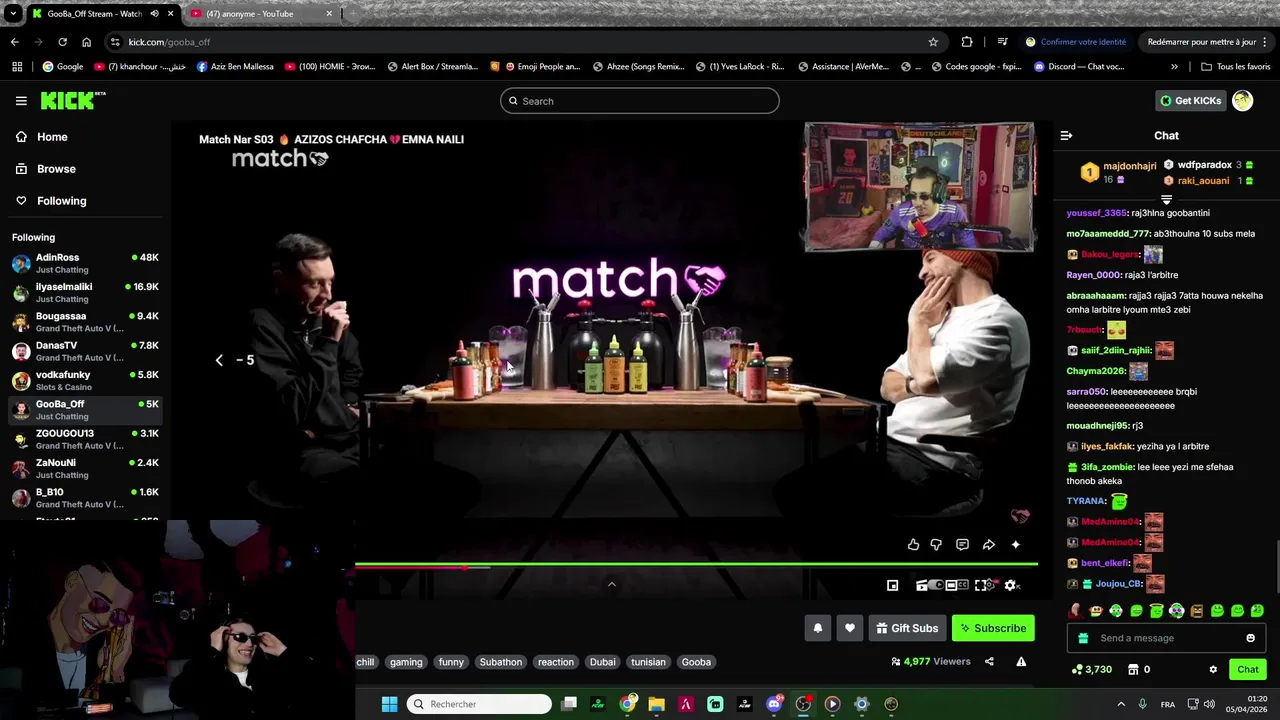
Task: Focus the Kick search field
Action: point(639,101)
